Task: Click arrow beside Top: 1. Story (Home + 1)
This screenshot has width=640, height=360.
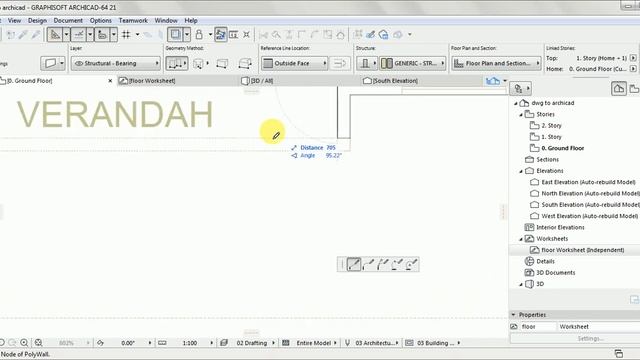Action: [x=633, y=58]
